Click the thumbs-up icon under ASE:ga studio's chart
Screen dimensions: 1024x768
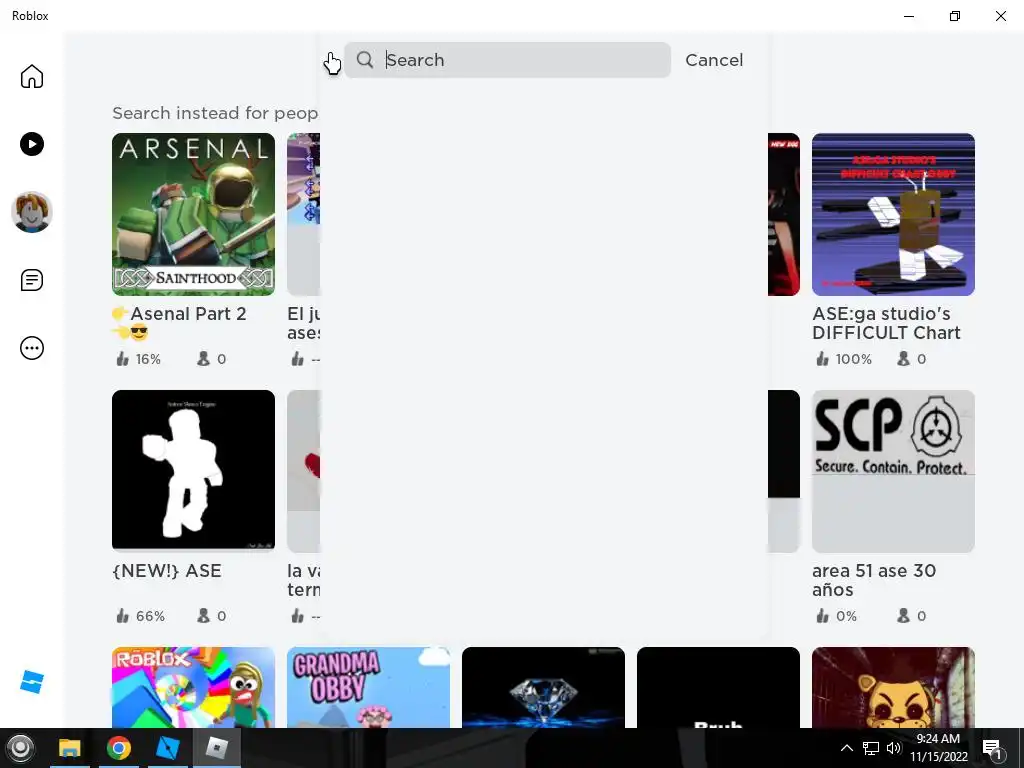822,359
